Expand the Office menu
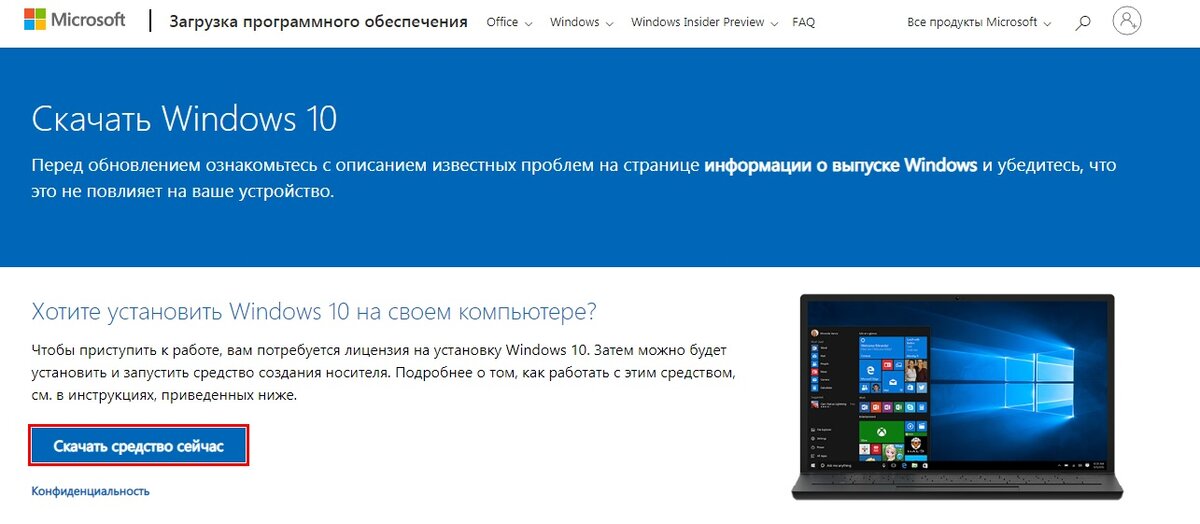The height and width of the screenshot is (524, 1200). coord(509,22)
